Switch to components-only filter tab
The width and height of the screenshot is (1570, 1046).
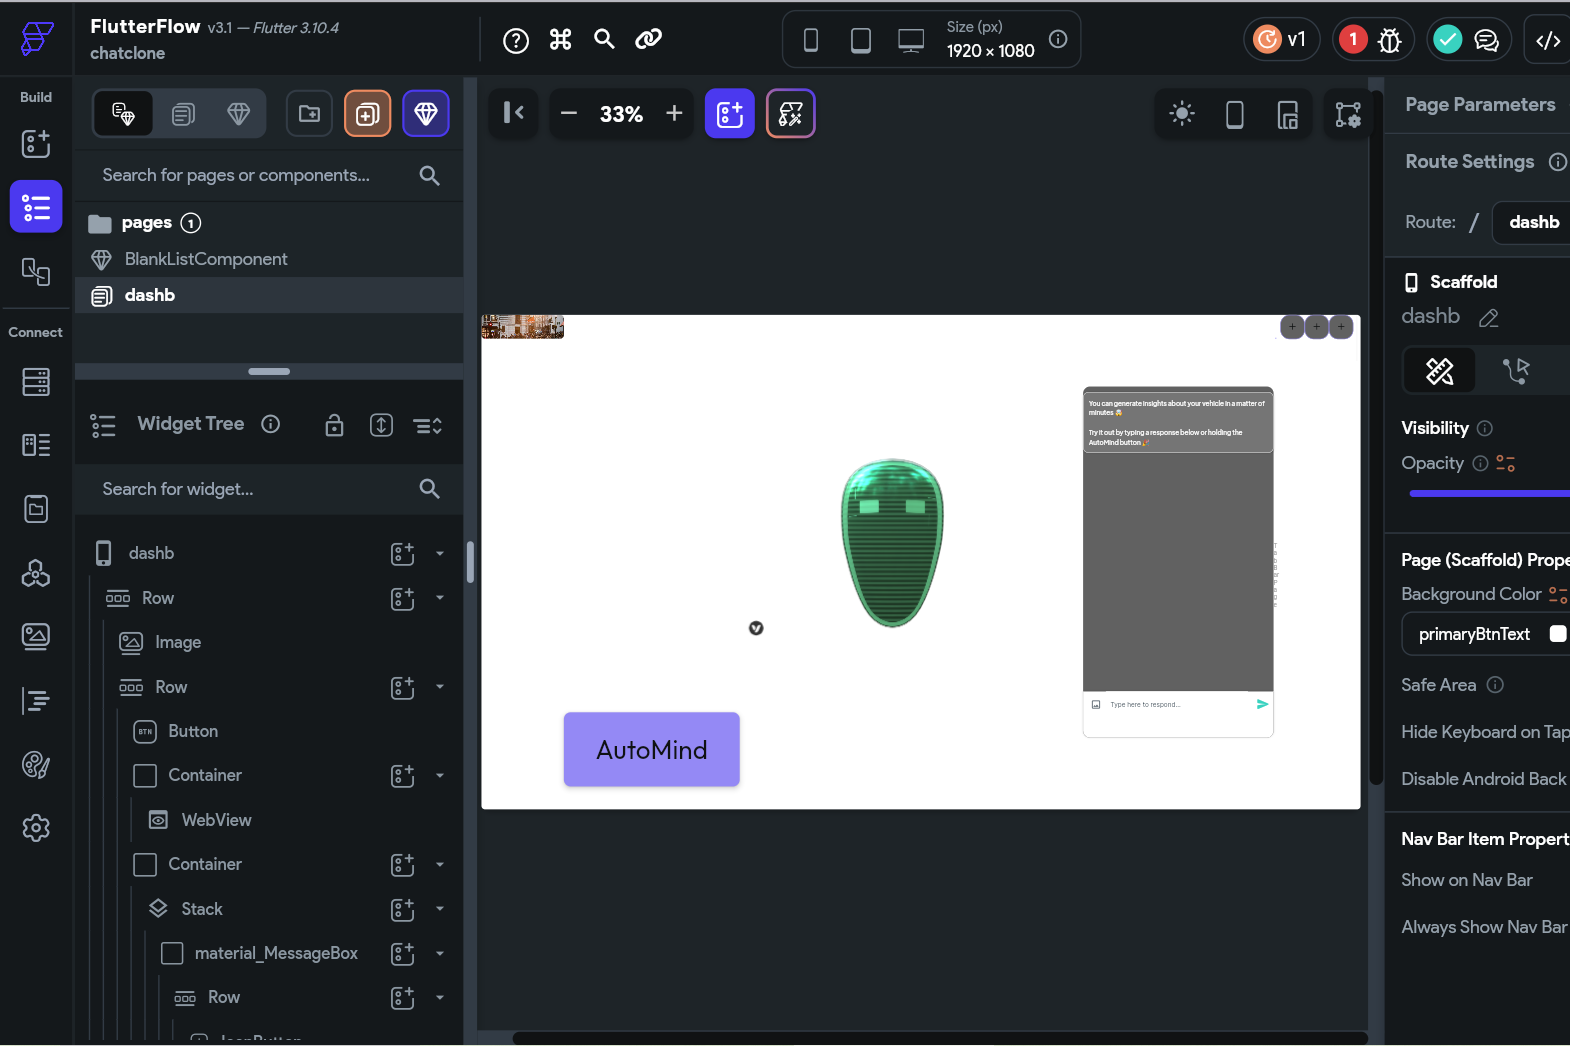point(239,114)
